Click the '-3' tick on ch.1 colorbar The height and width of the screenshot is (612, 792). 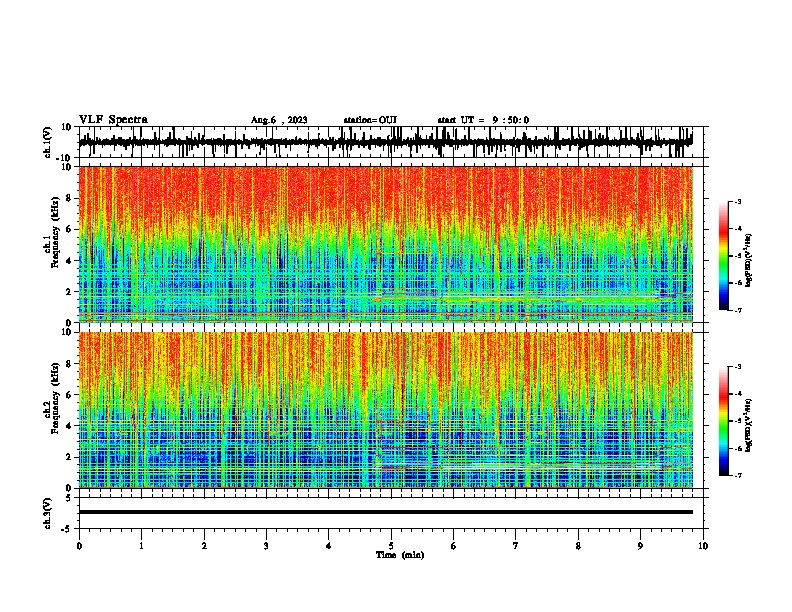(x=737, y=201)
